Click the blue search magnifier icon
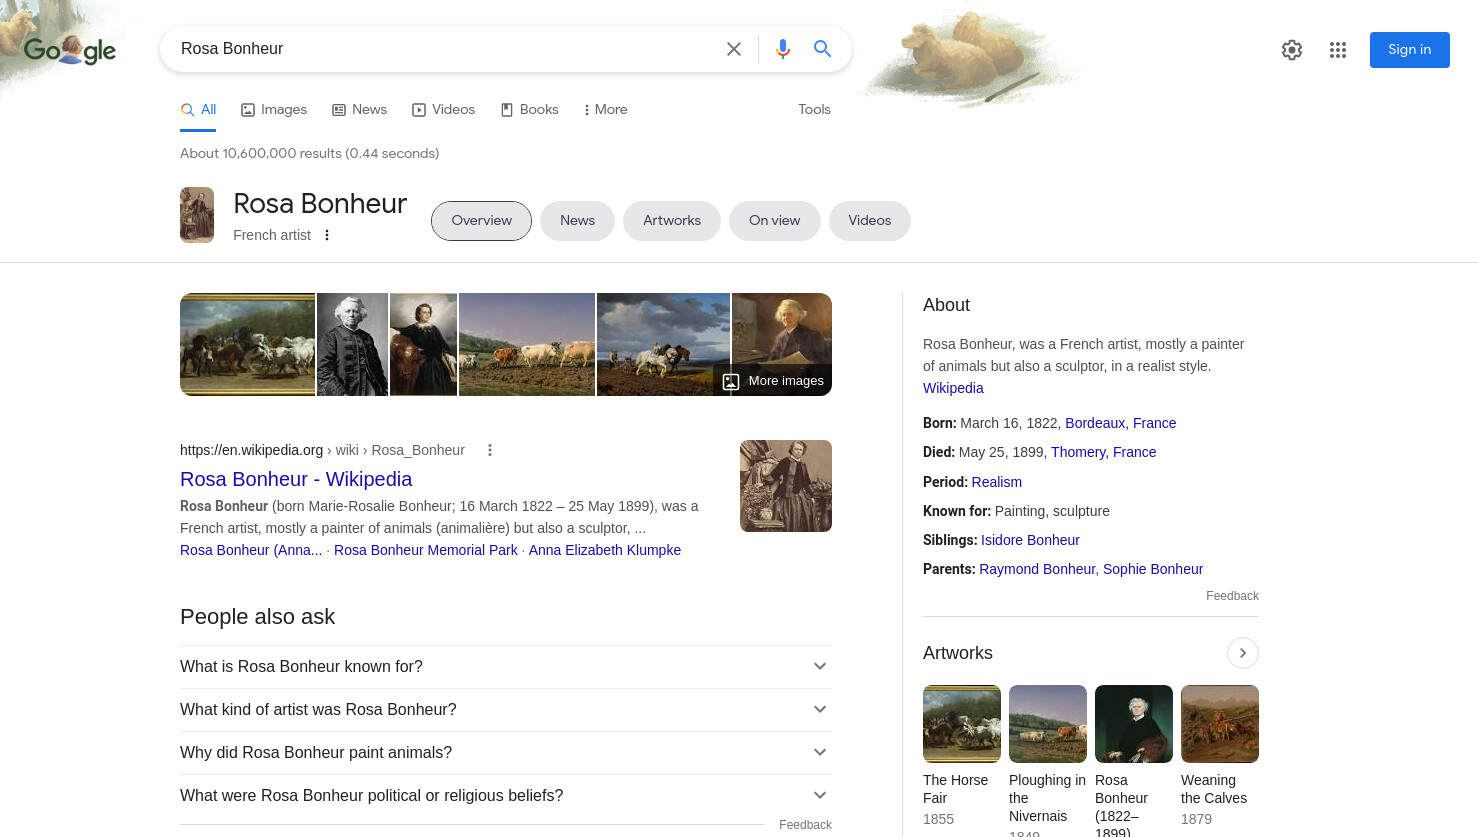The width and height of the screenshot is (1478, 837). [822, 49]
